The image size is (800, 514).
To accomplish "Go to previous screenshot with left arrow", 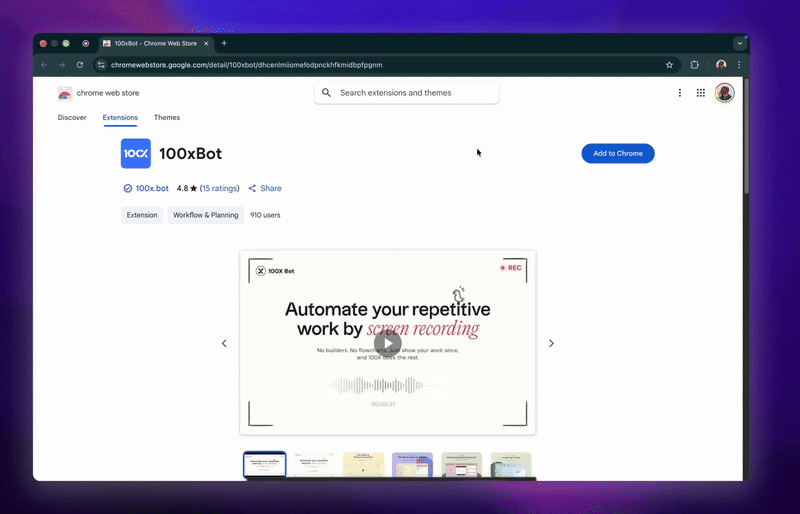I will point(224,344).
